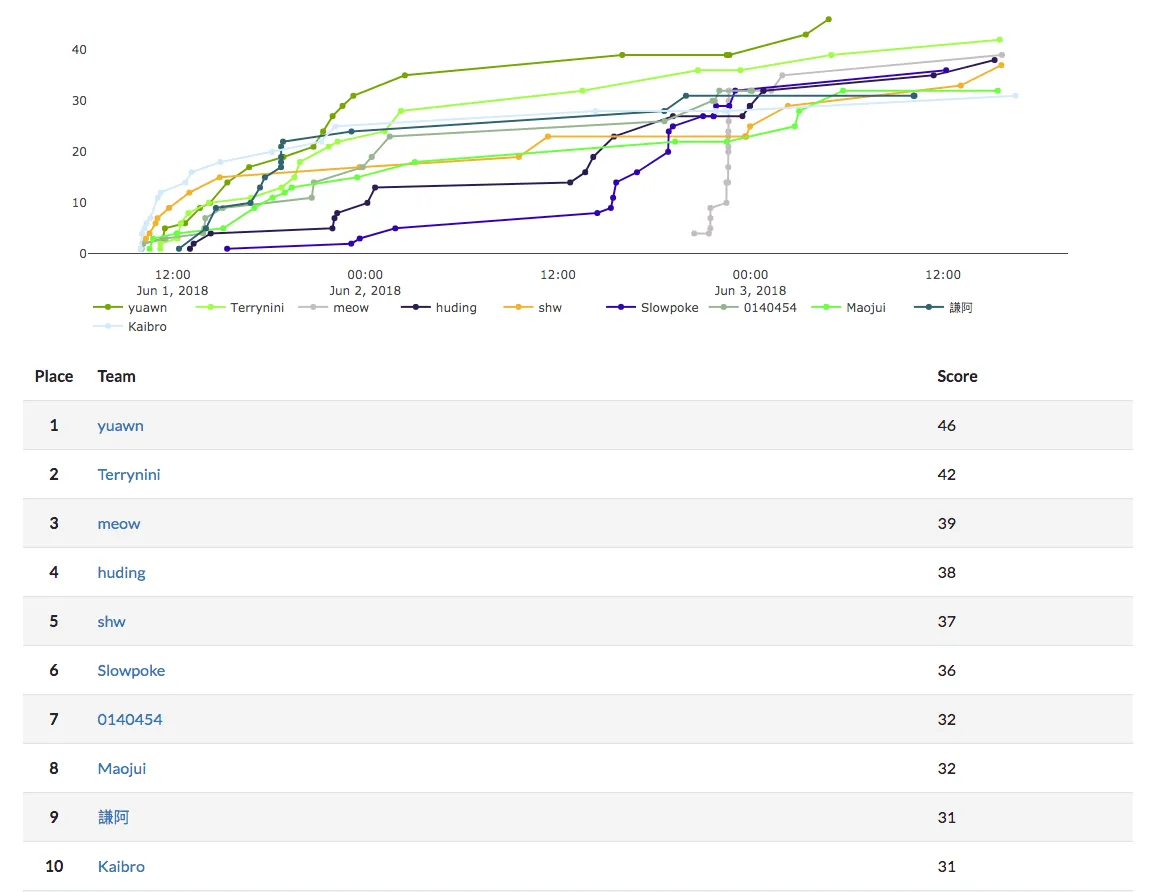Select score 31 in 謙阿's row
Screen dimensions: 1151x892
(x=946, y=817)
